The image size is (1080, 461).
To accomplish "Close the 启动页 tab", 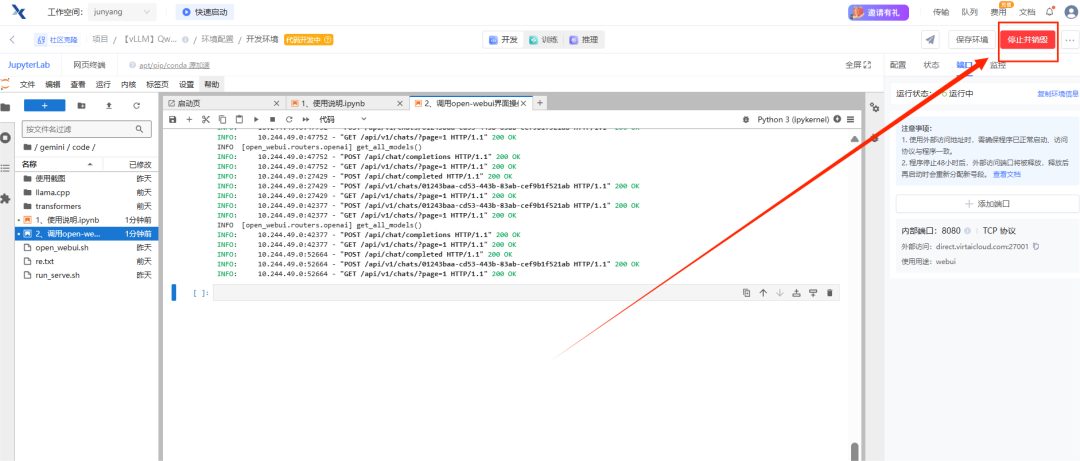I will click(x=277, y=103).
